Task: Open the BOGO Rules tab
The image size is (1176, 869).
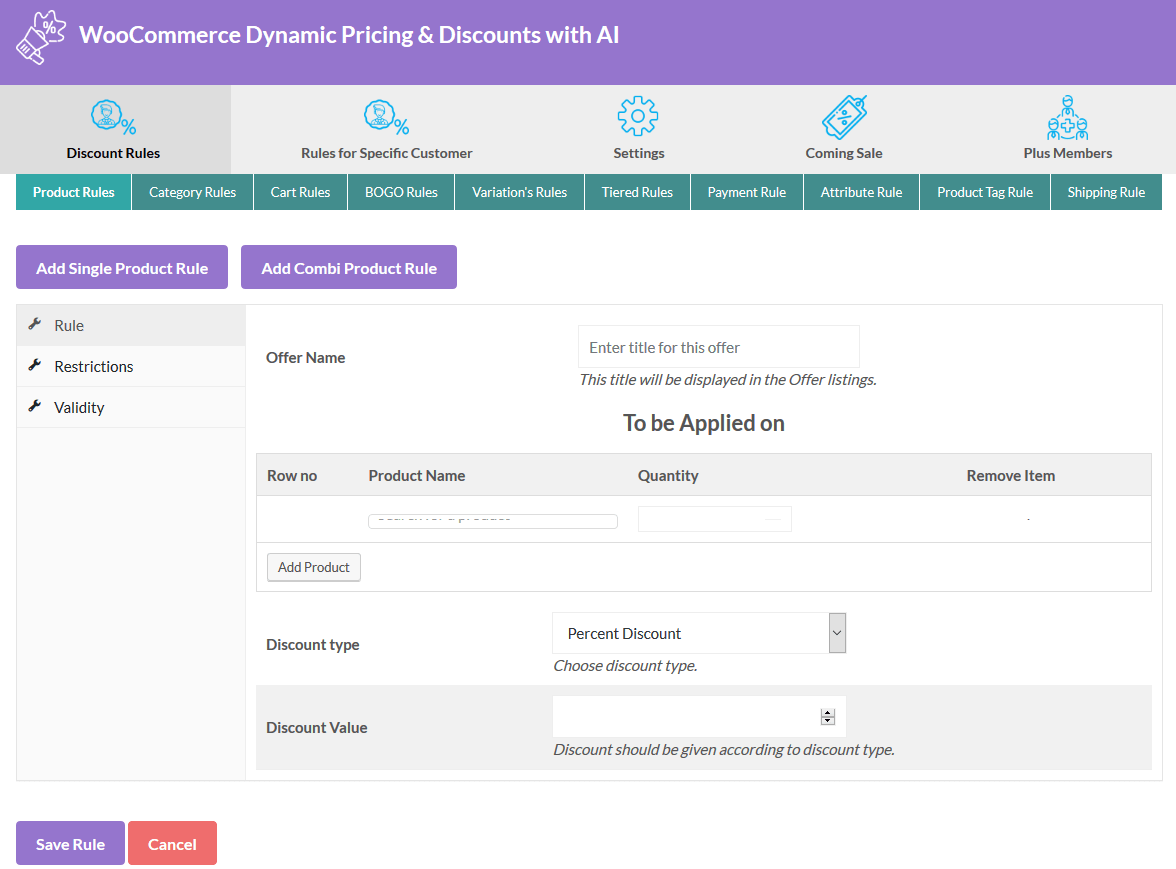Action: point(400,191)
